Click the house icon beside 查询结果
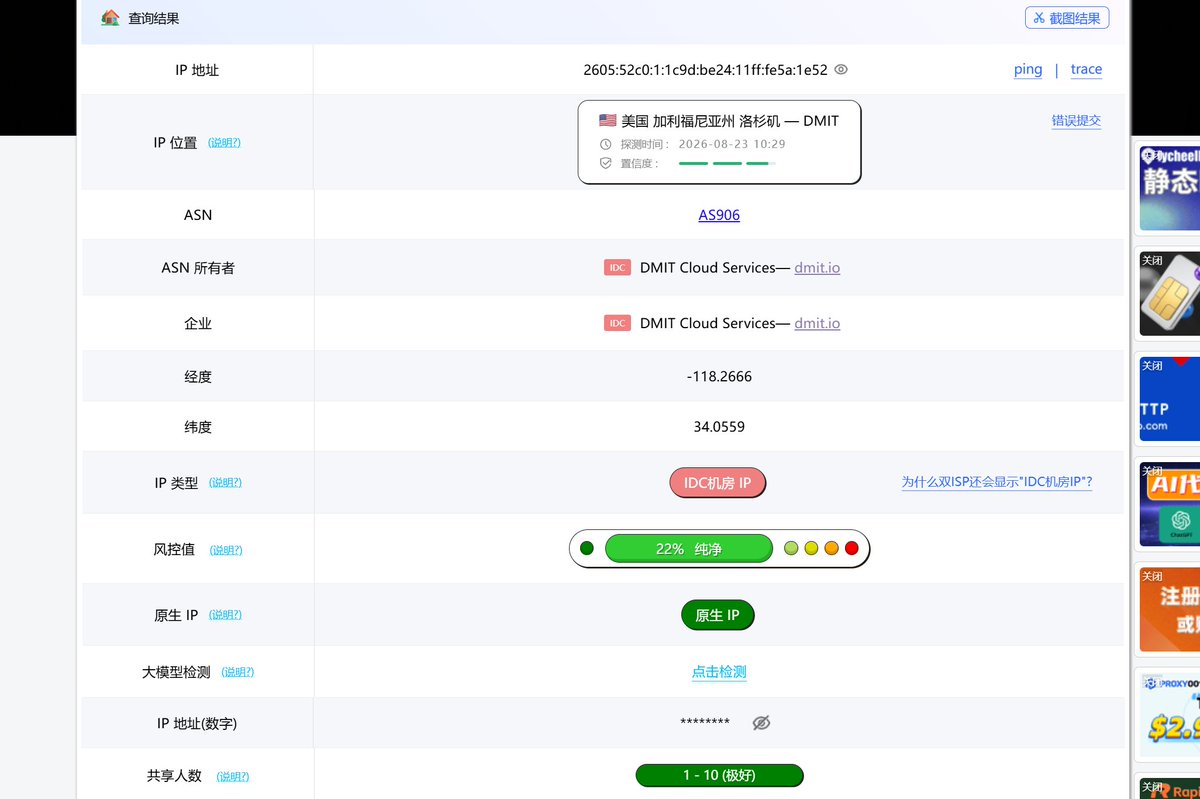Viewport: 1200px width, 799px height. pyautogui.click(x=111, y=18)
